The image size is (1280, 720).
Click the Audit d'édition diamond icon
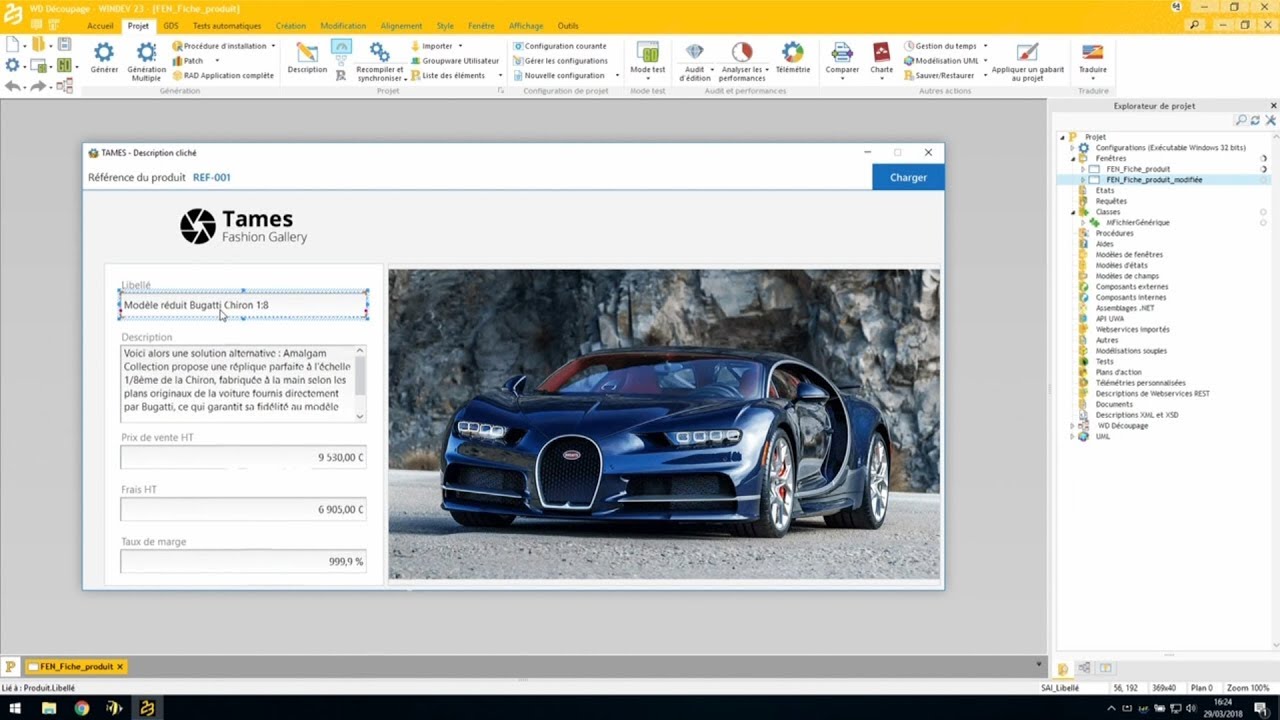pyautogui.click(x=694, y=52)
